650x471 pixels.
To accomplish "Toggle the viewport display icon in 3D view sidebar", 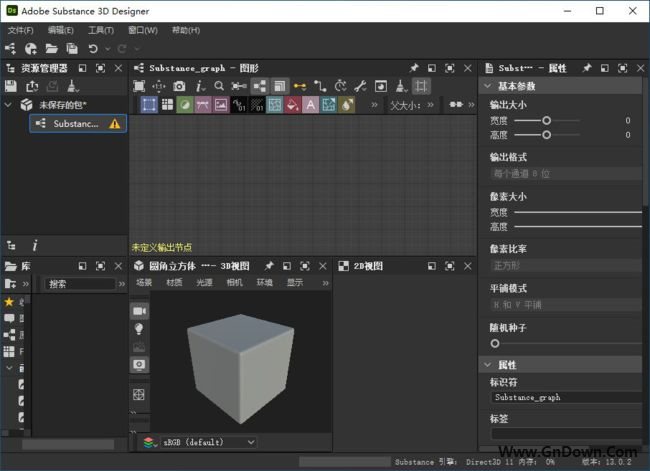I will click(139, 364).
